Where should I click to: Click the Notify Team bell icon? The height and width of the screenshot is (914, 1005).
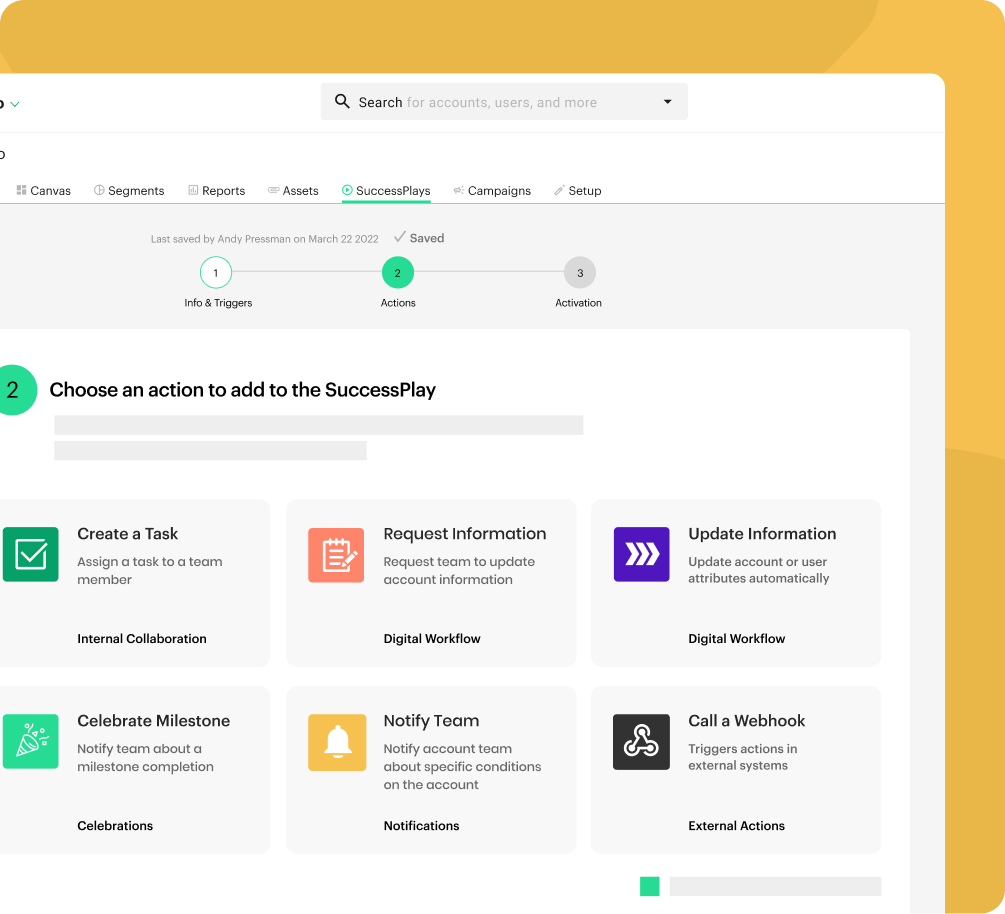pos(337,742)
